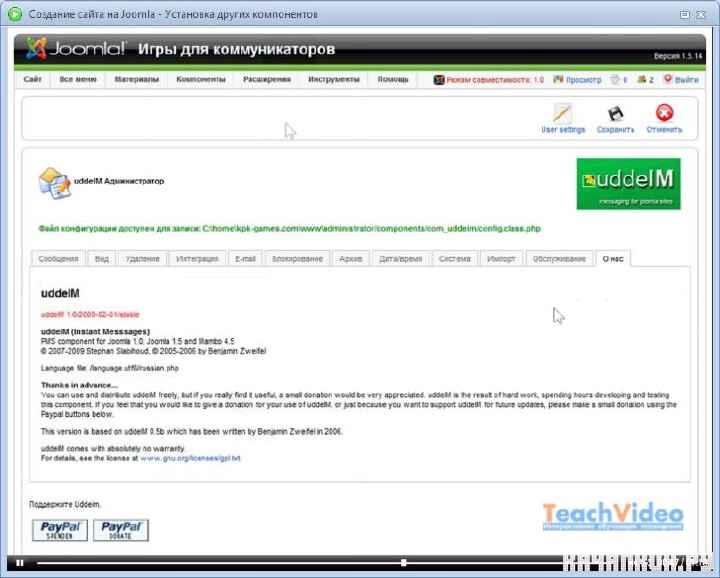
Task: Click the logged-in users counter icon
Action: click(641, 79)
